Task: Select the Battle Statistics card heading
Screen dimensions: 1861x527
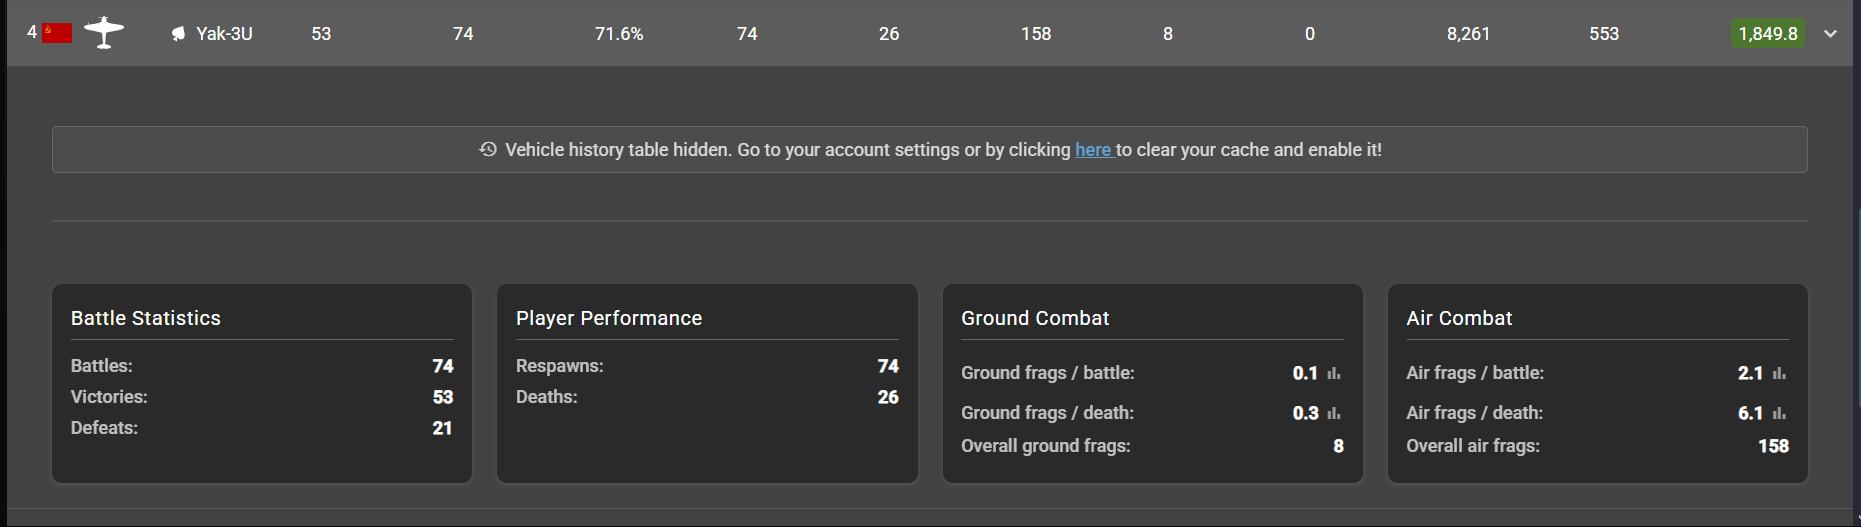Action: (146, 318)
